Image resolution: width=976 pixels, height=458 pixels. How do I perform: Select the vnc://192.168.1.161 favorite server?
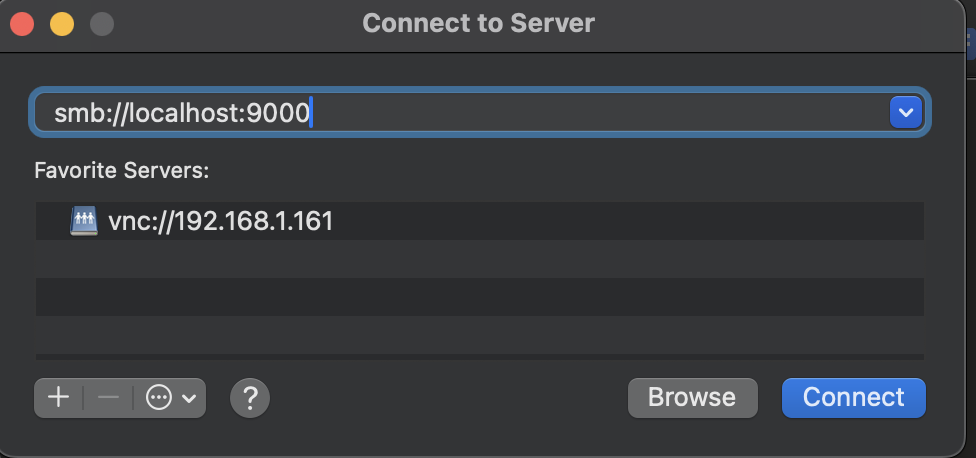click(220, 221)
